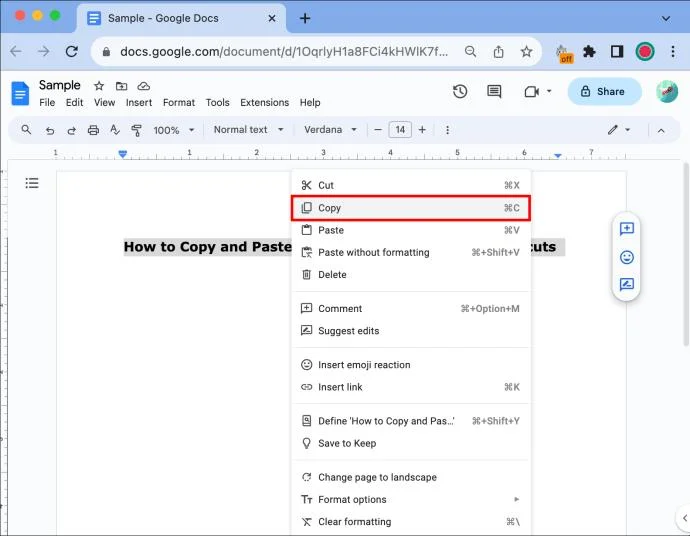
Task: Expand the Normal text style dropdown
Action: pos(249,130)
